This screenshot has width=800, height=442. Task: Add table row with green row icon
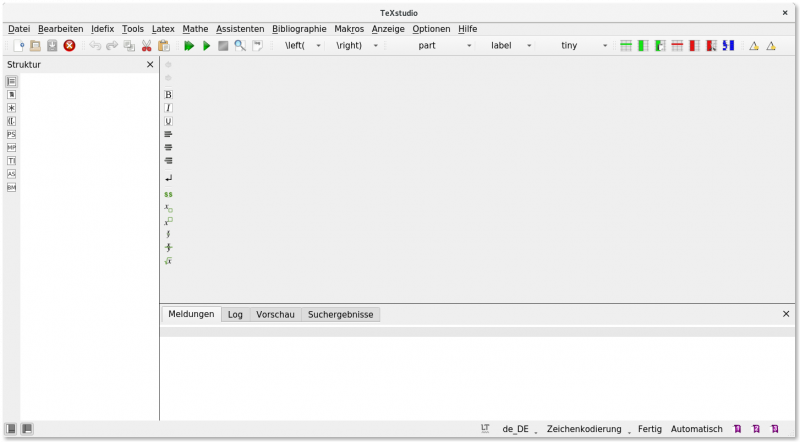[626, 46]
